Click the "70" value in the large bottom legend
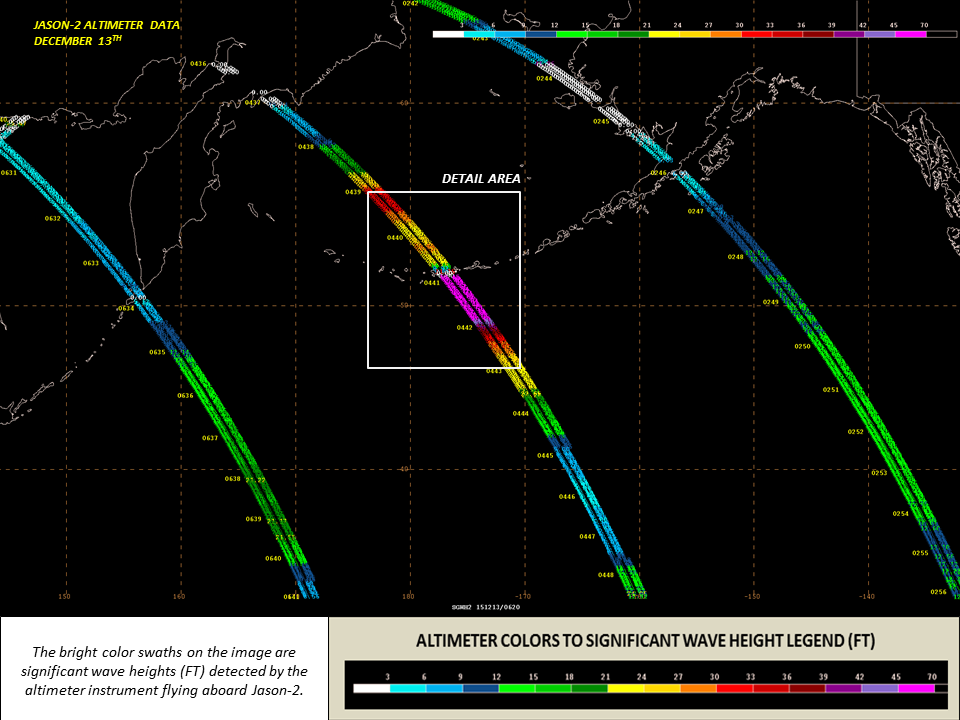960x720 pixels. [932, 677]
